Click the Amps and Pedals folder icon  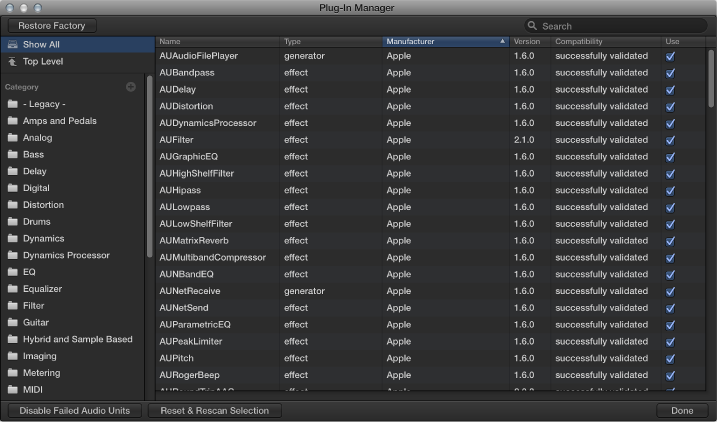pyautogui.click(x=13, y=121)
